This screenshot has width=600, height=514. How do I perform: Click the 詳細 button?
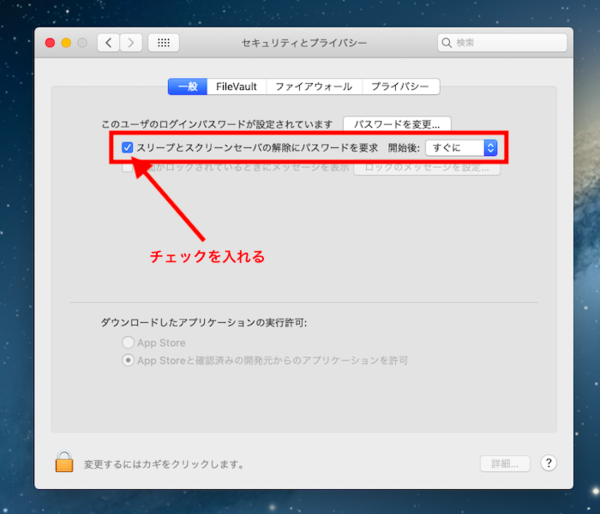coord(504,463)
